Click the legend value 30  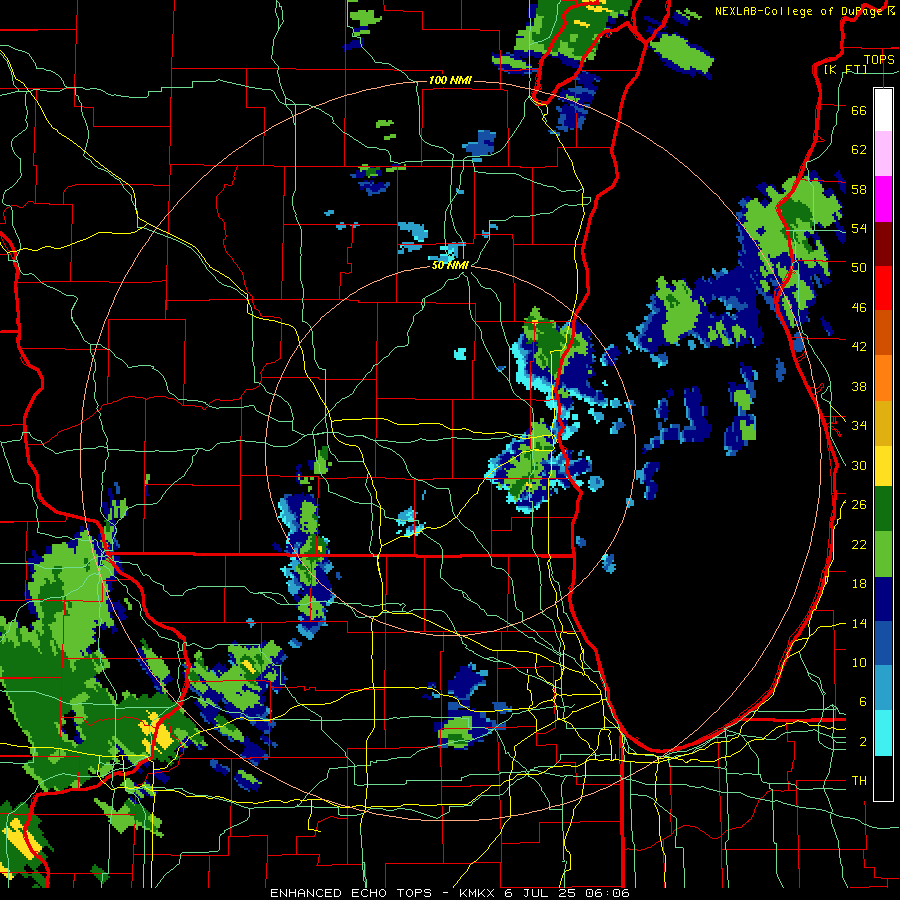coord(859,465)
